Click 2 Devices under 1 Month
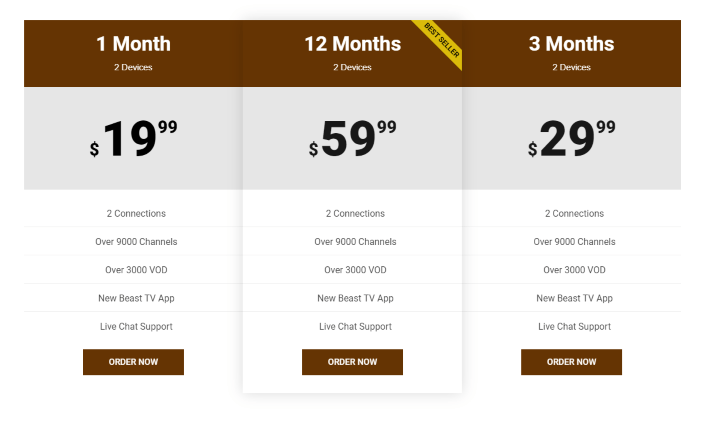Image resolution: width=707 pixels, height=422 pixels. (133, 68)
